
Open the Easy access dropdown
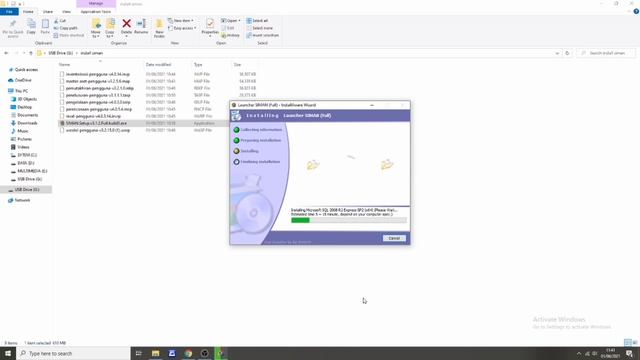[182, 28]
